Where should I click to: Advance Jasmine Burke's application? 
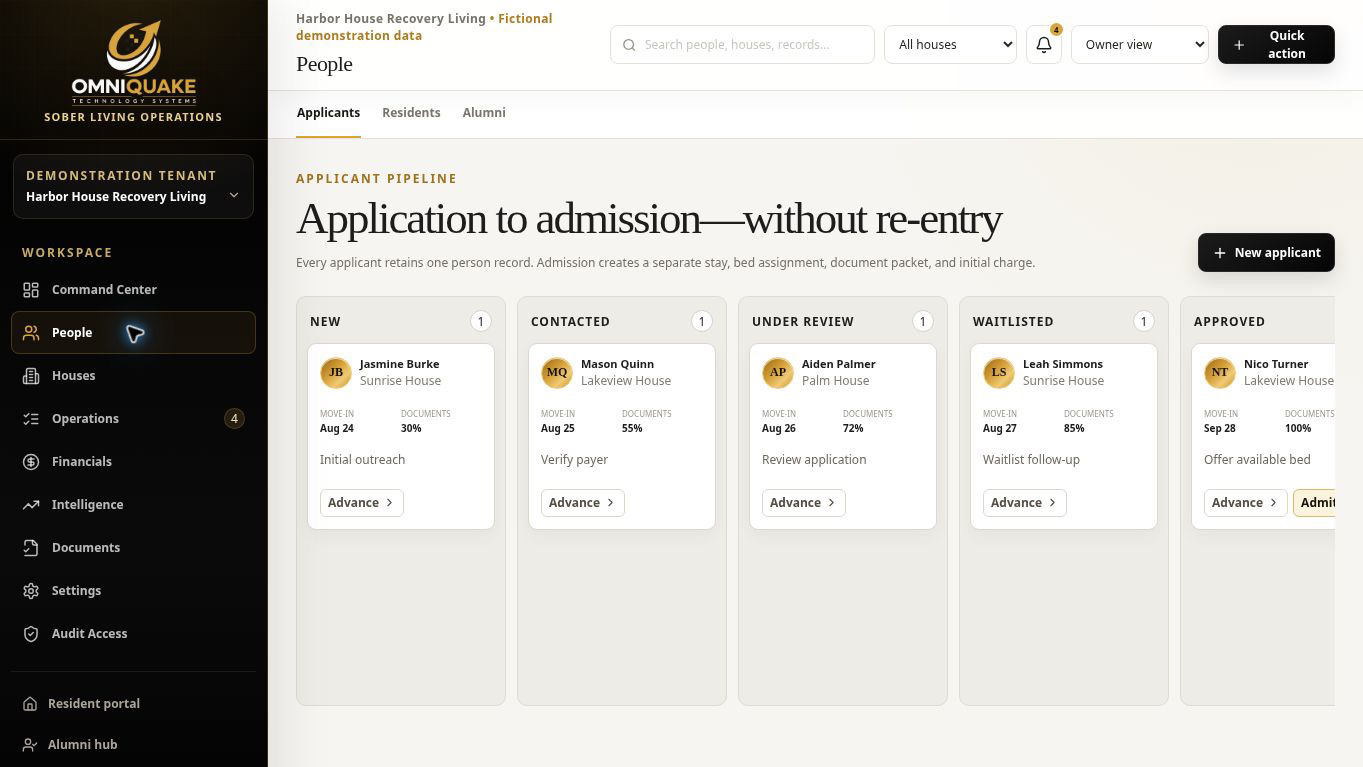(361, 502)
